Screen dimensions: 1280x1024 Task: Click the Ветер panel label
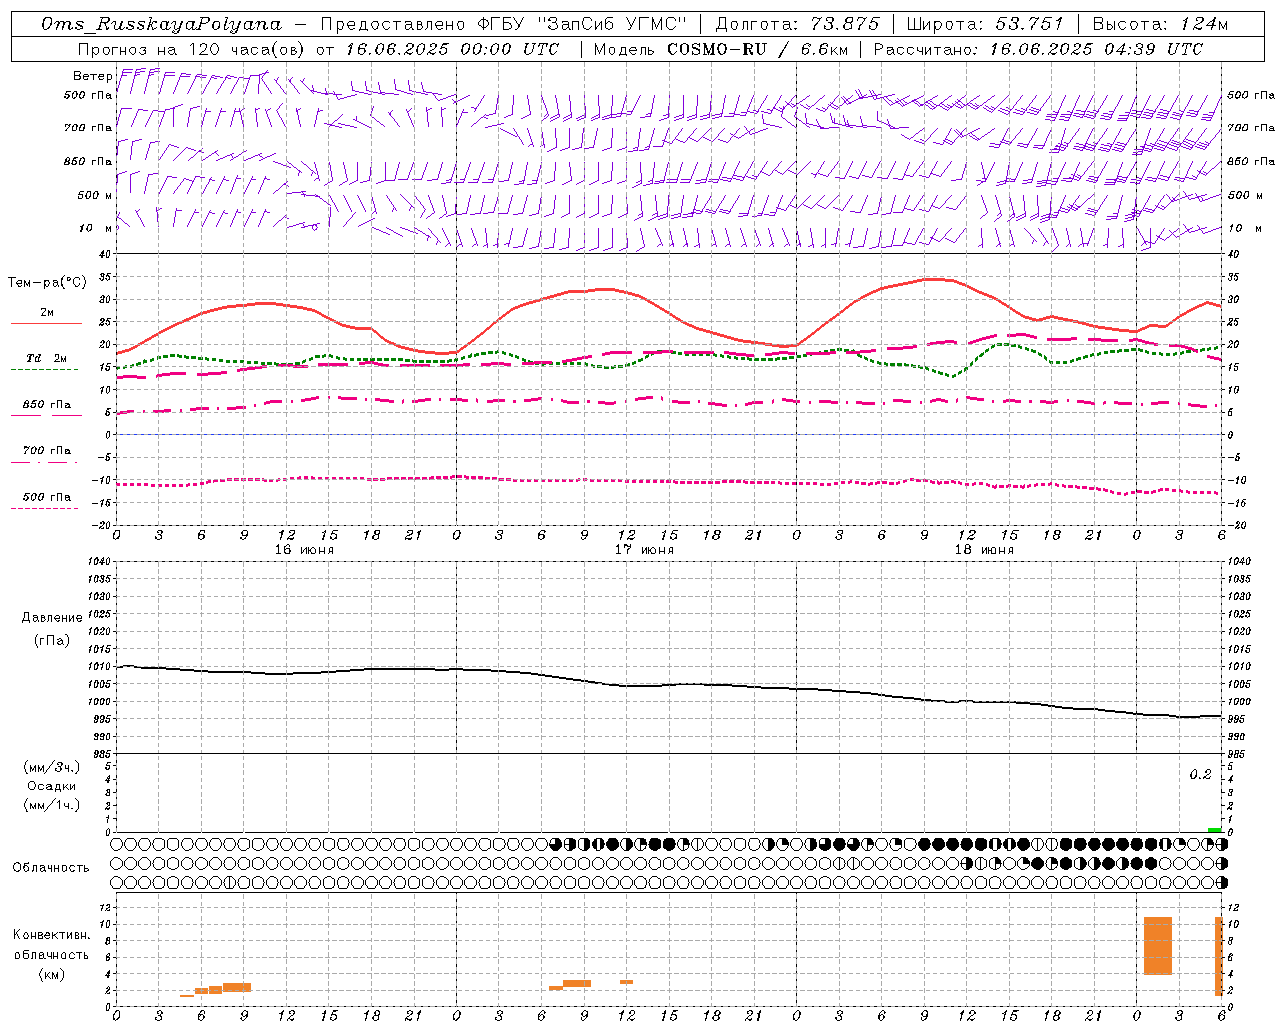(92, 76)
